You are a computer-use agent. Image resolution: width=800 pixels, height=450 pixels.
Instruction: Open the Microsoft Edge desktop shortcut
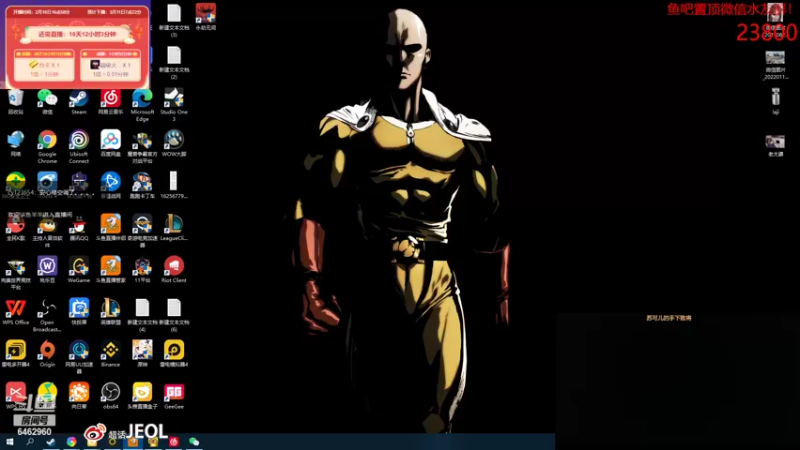(x=142, y=105)
